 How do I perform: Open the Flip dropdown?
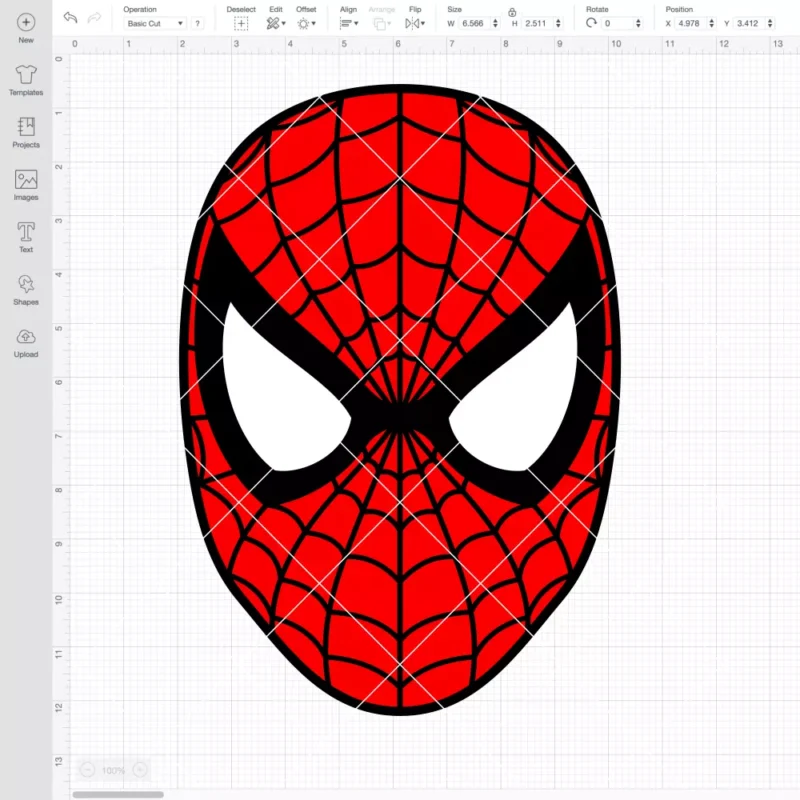tap(415, 23)
